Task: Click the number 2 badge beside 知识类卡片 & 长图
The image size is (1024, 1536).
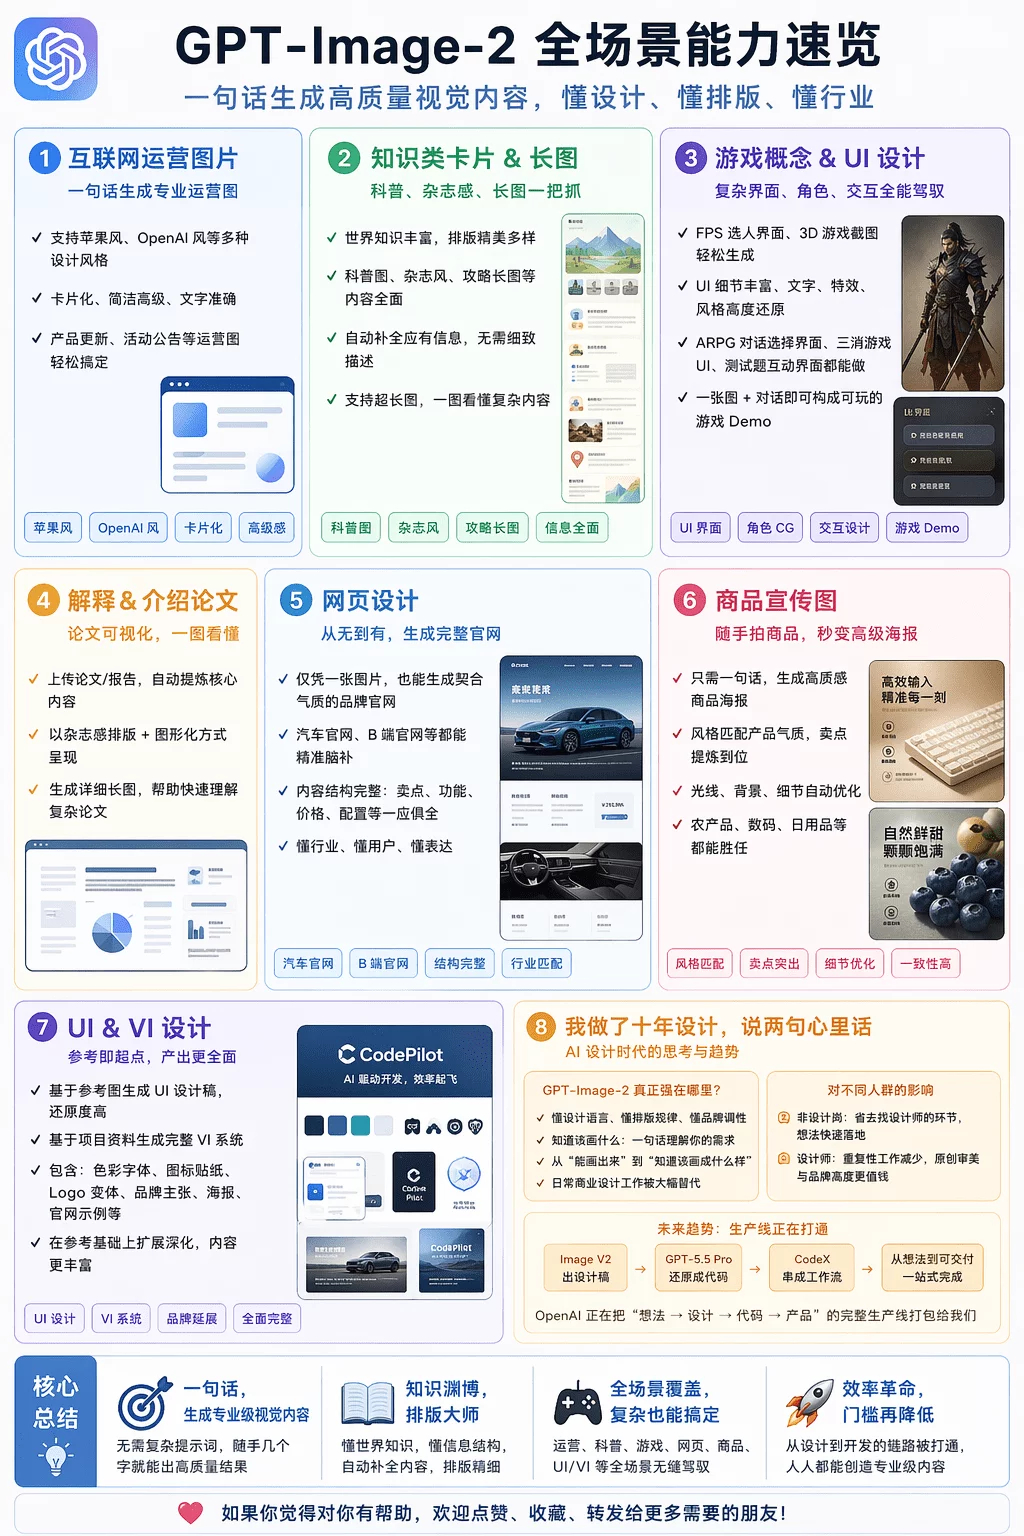Action: (343, 158)
